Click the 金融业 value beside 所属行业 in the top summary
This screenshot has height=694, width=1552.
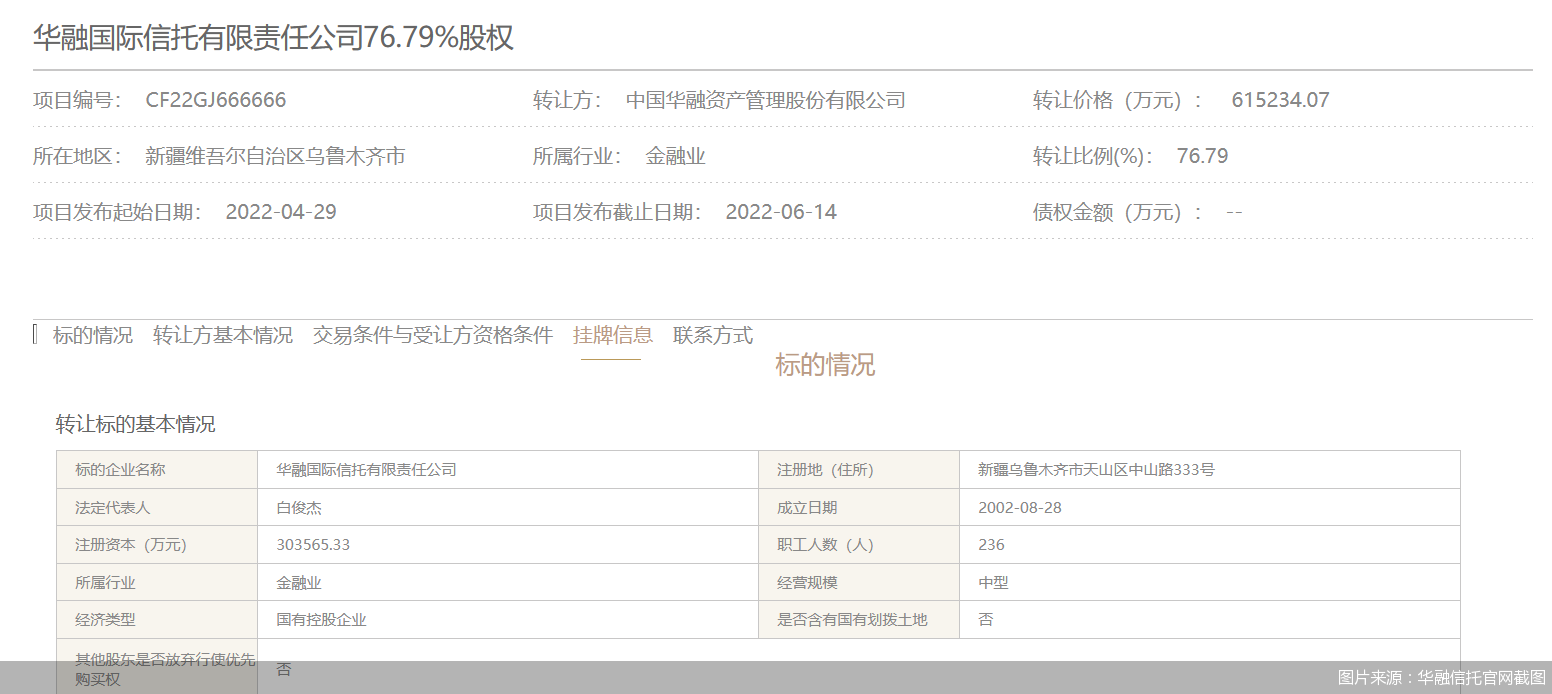(676, 156)
